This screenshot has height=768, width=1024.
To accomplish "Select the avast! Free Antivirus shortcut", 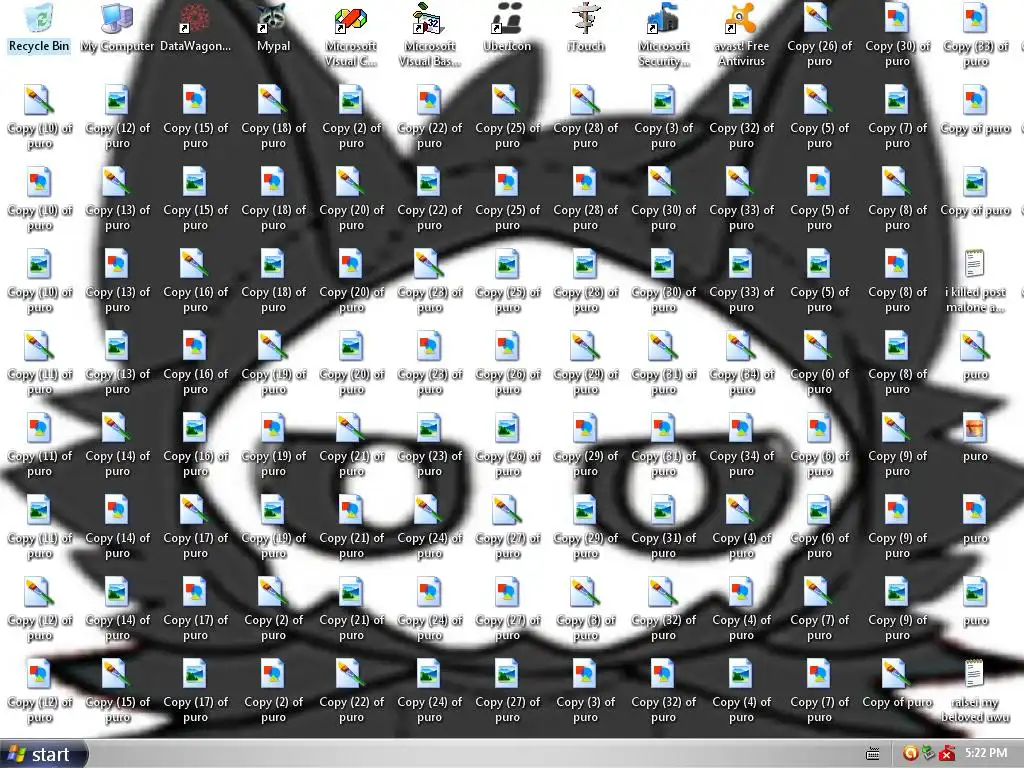I will [x=741, y=35].
